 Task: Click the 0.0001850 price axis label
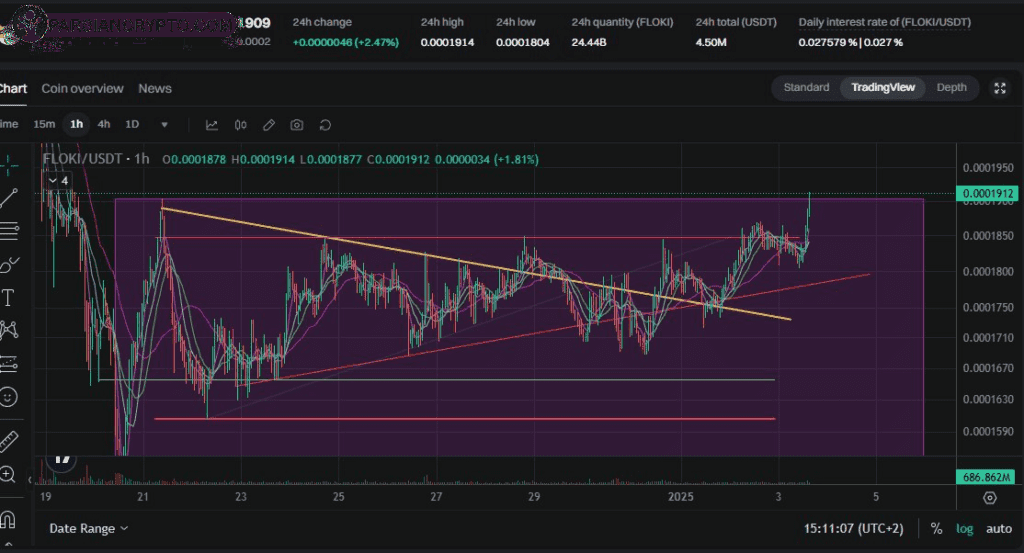(x=988, y=236)
